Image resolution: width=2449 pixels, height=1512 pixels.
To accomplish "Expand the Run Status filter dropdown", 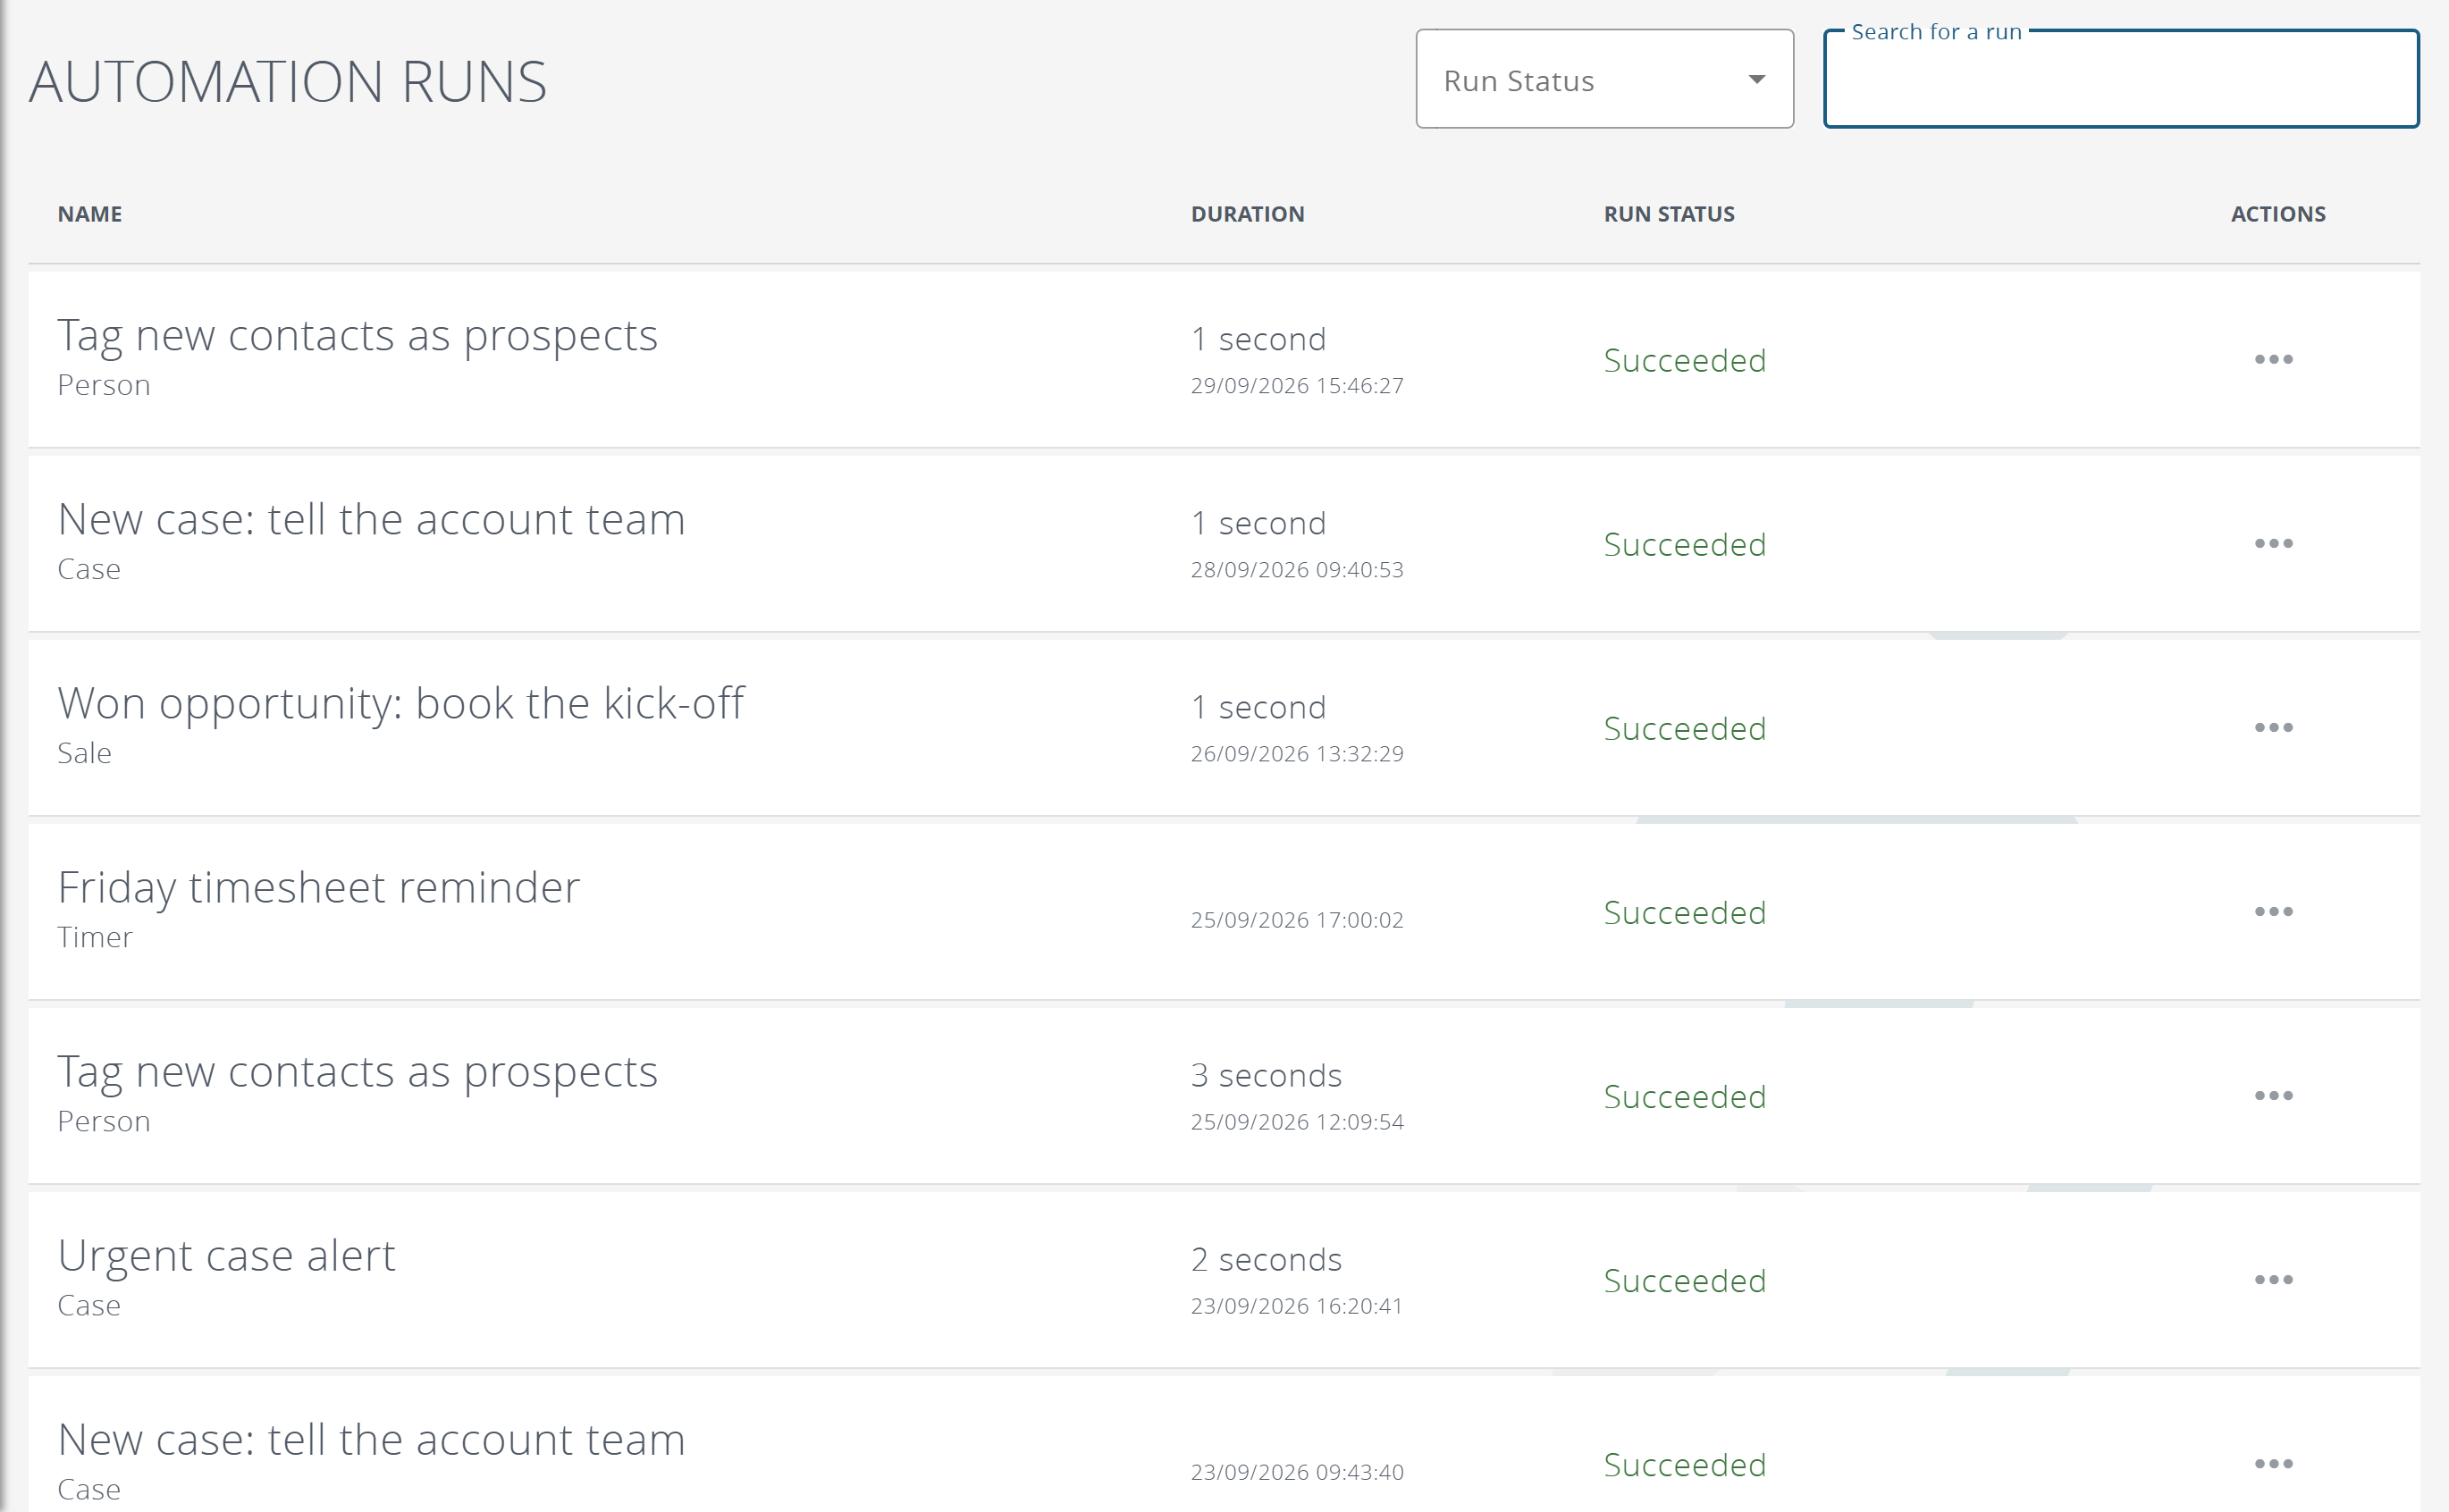I will (x=1604, y=79).
